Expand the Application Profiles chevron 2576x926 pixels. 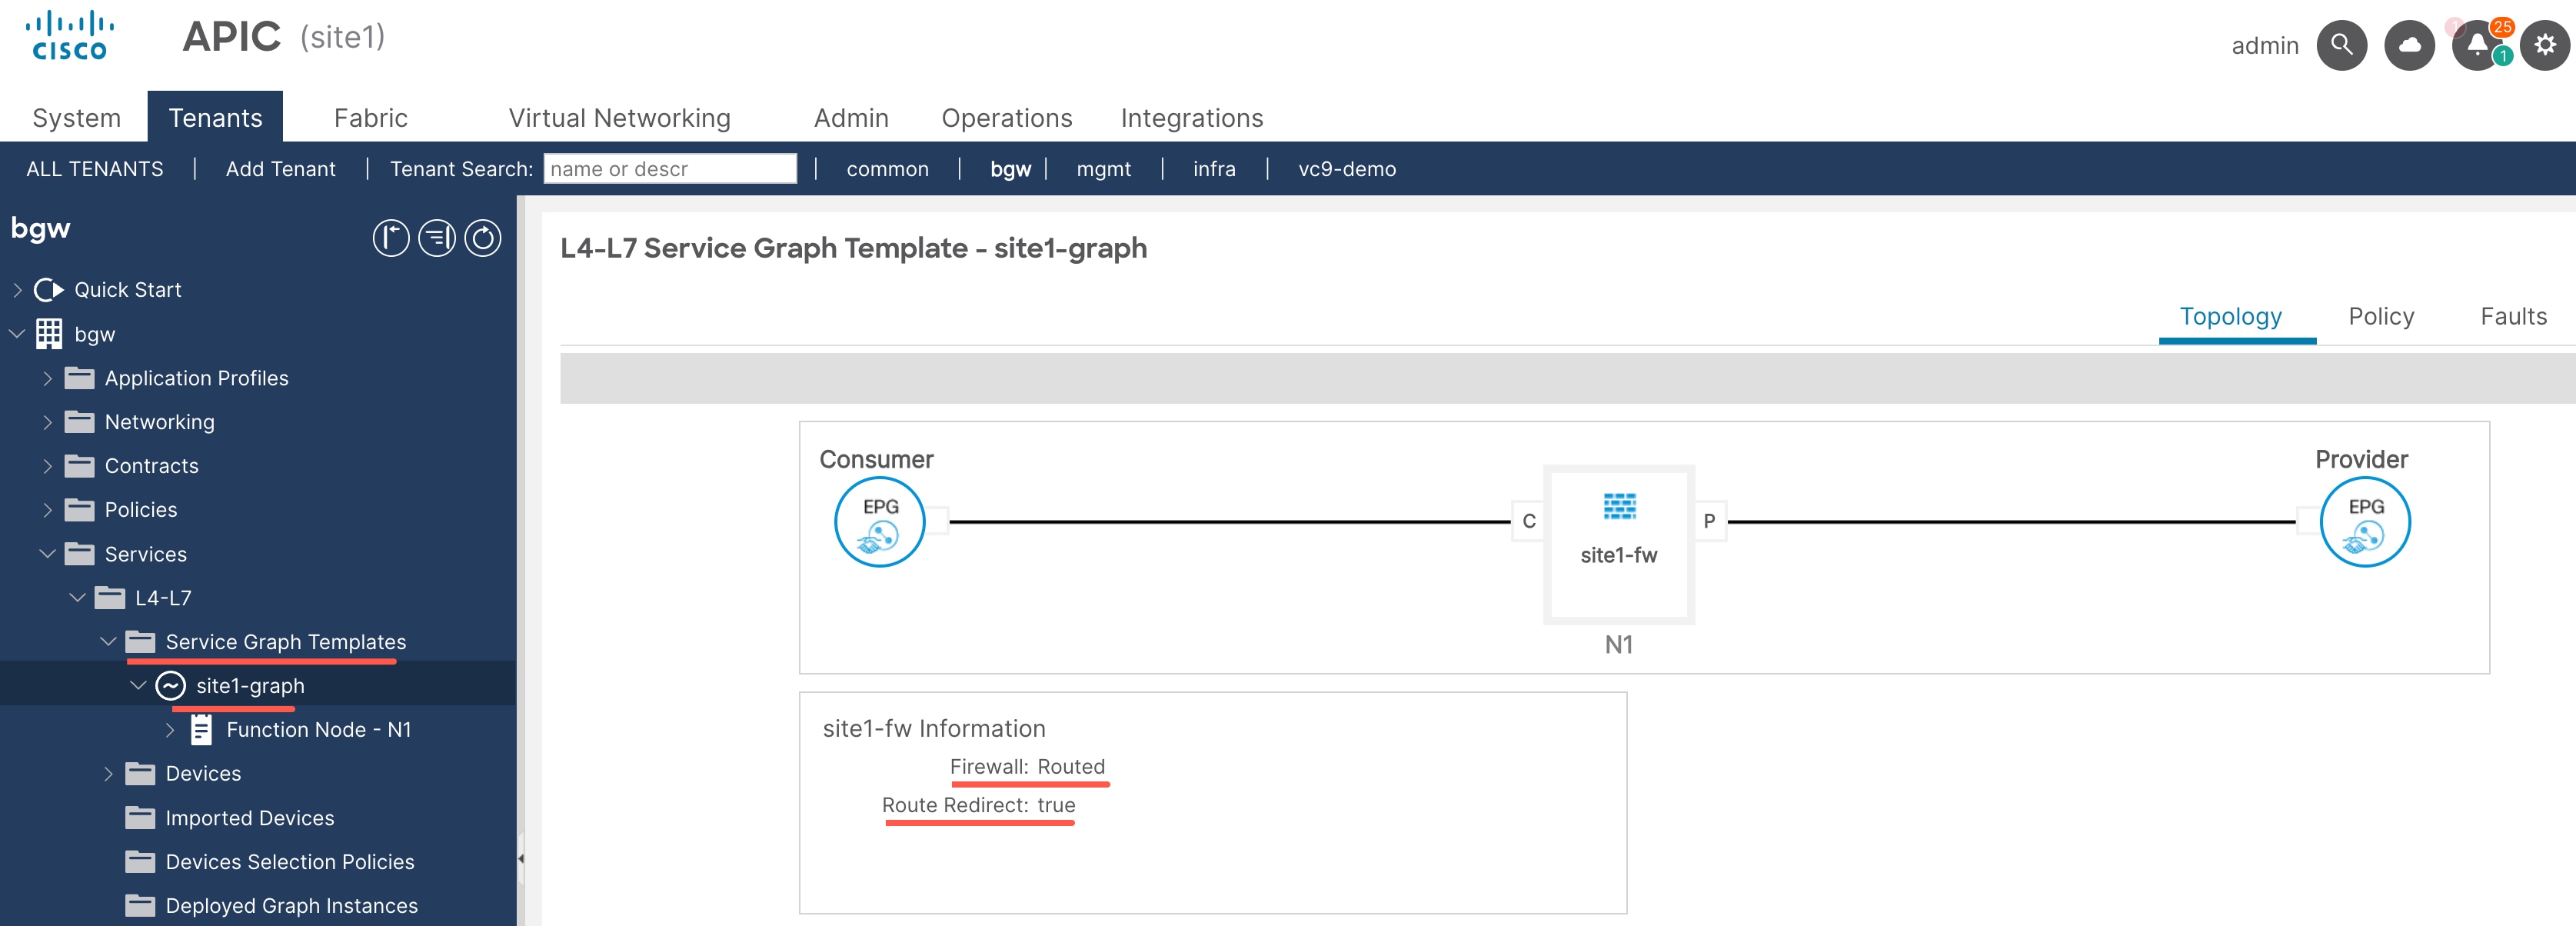47,378
